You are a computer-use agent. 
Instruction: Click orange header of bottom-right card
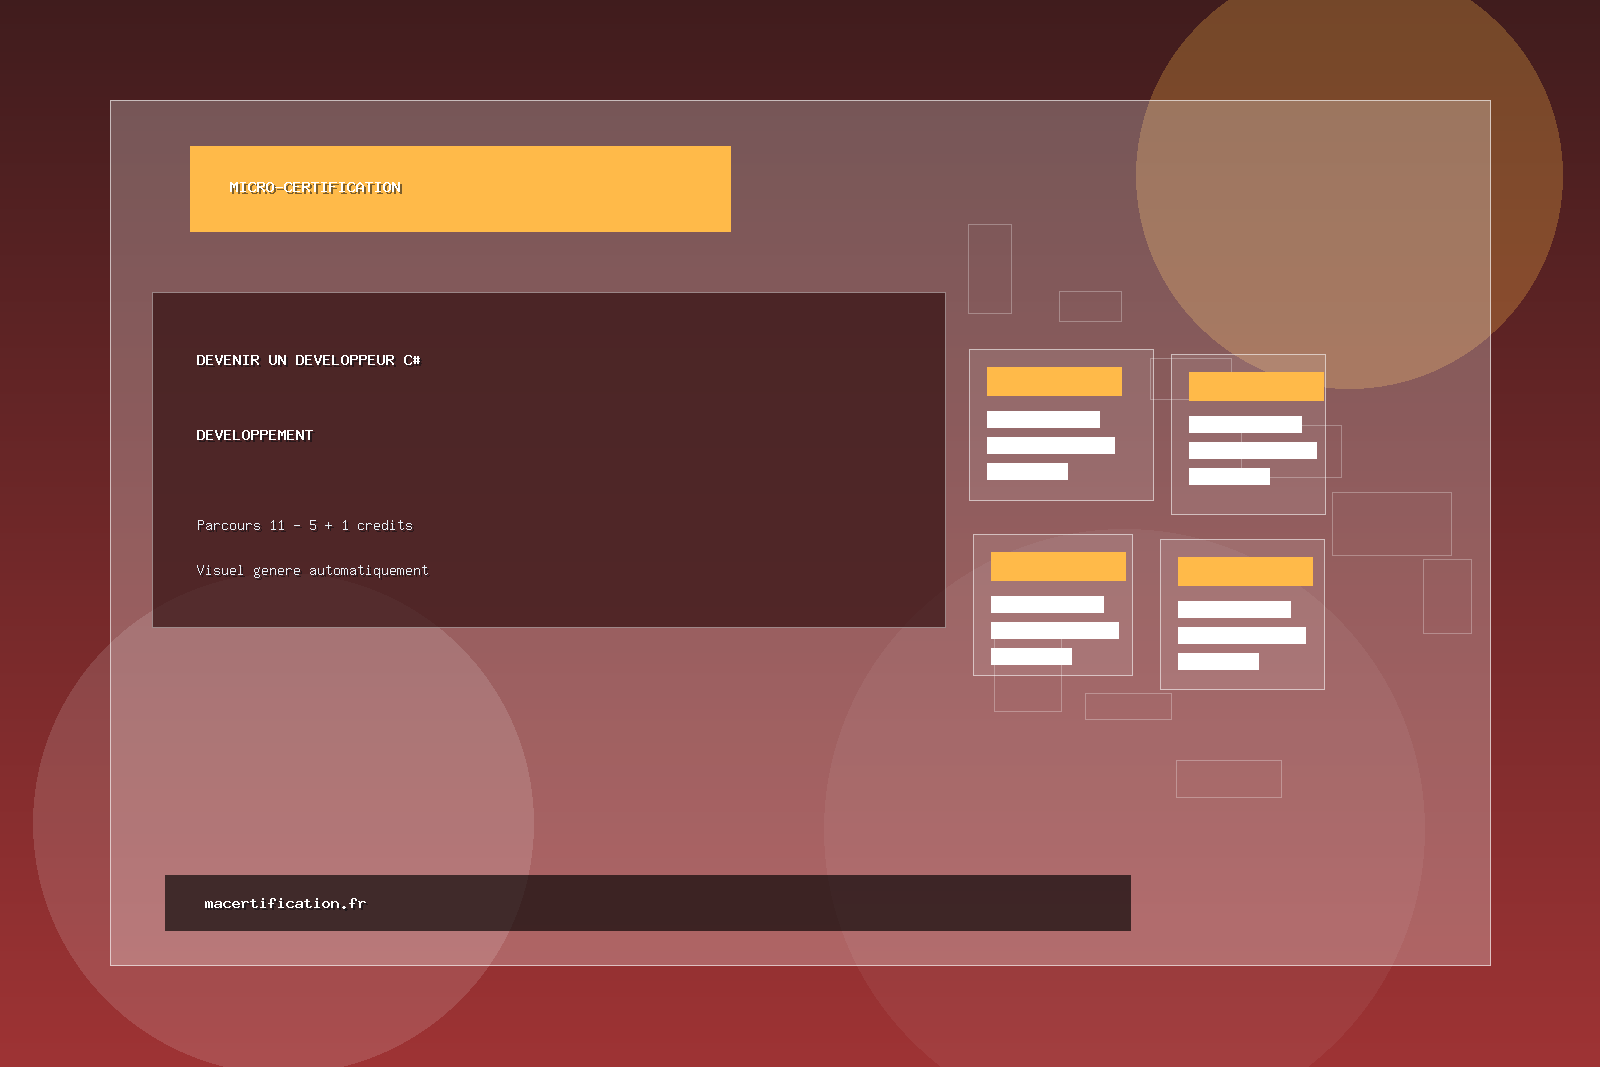tap(1245, 571)
